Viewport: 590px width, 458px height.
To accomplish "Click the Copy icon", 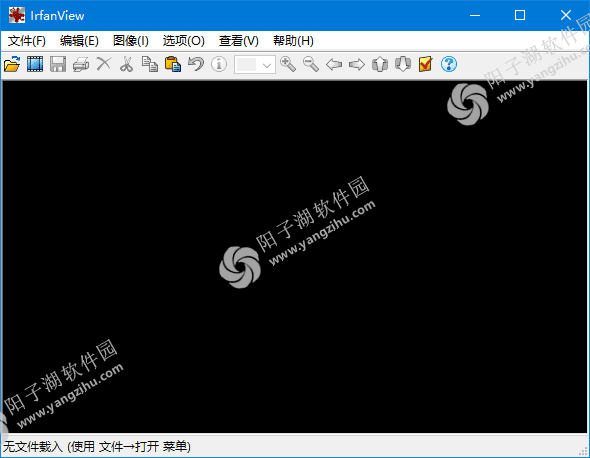I will (150, 64).
